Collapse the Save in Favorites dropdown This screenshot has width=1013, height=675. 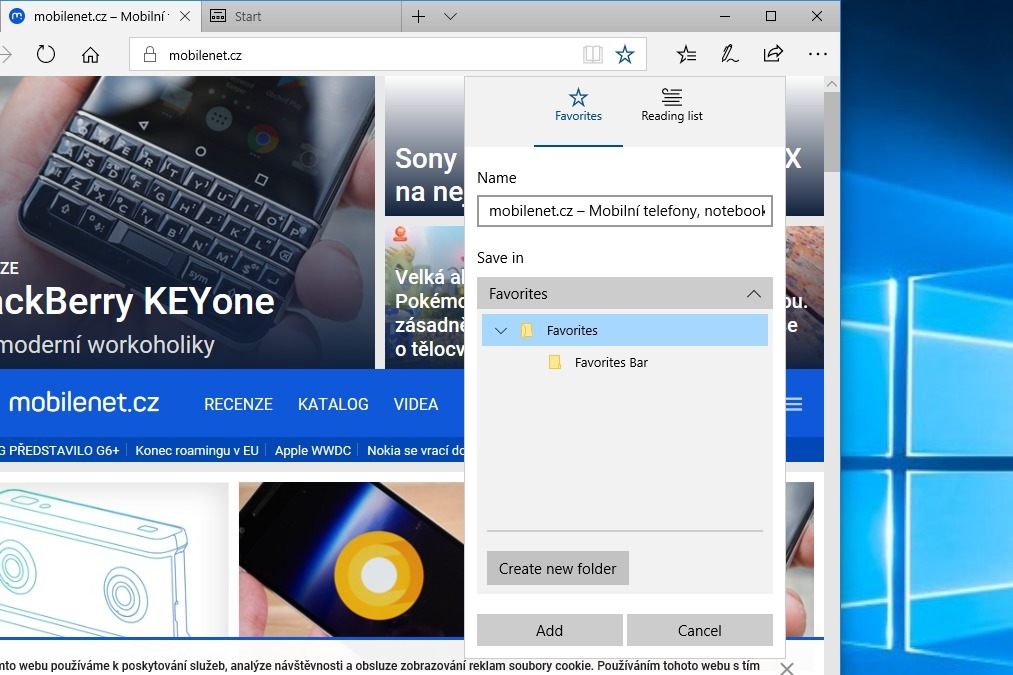tap(754, 294)
